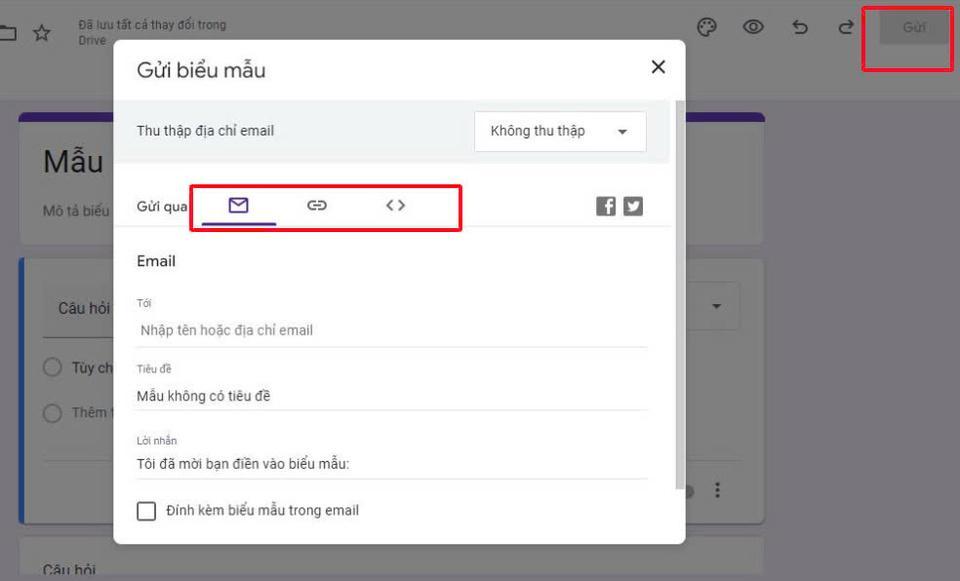Switch to the send via link tab

click(317, 205)
